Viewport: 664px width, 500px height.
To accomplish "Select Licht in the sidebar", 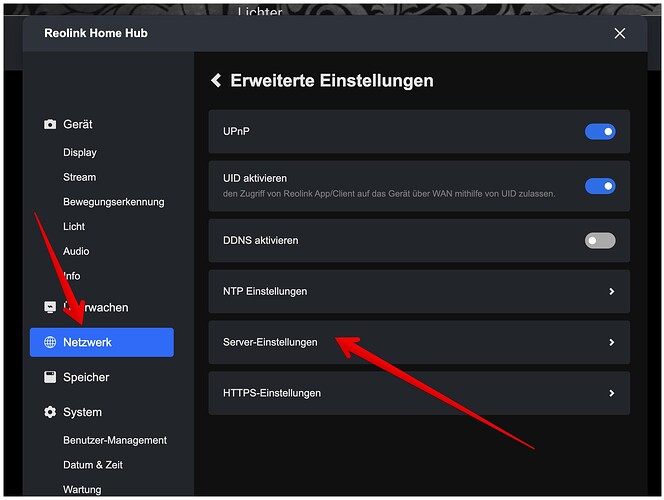I will coord(74,227).
